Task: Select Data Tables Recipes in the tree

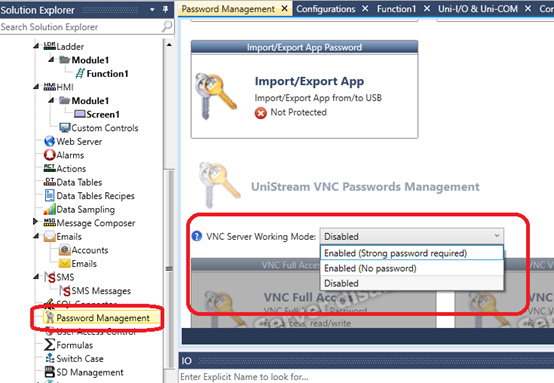Action: coord(95,195)
